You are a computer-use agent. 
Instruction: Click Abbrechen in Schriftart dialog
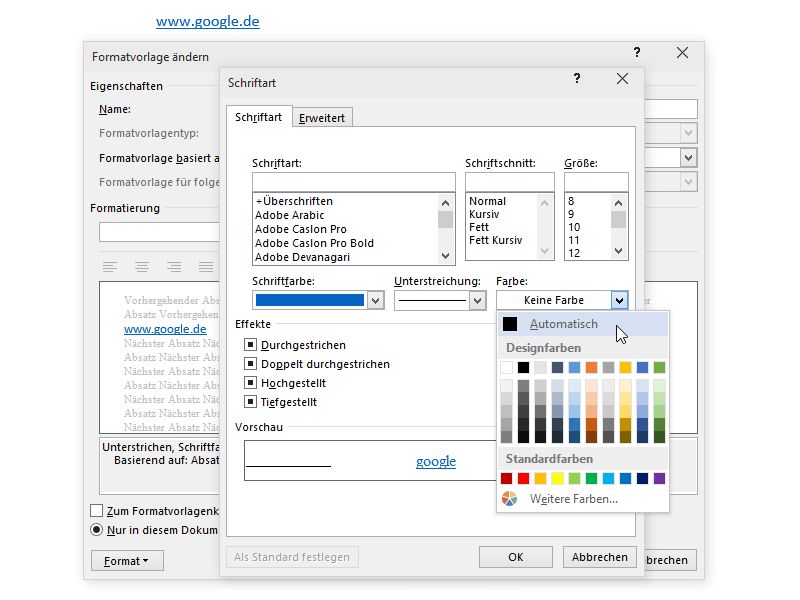coord(599,557)
